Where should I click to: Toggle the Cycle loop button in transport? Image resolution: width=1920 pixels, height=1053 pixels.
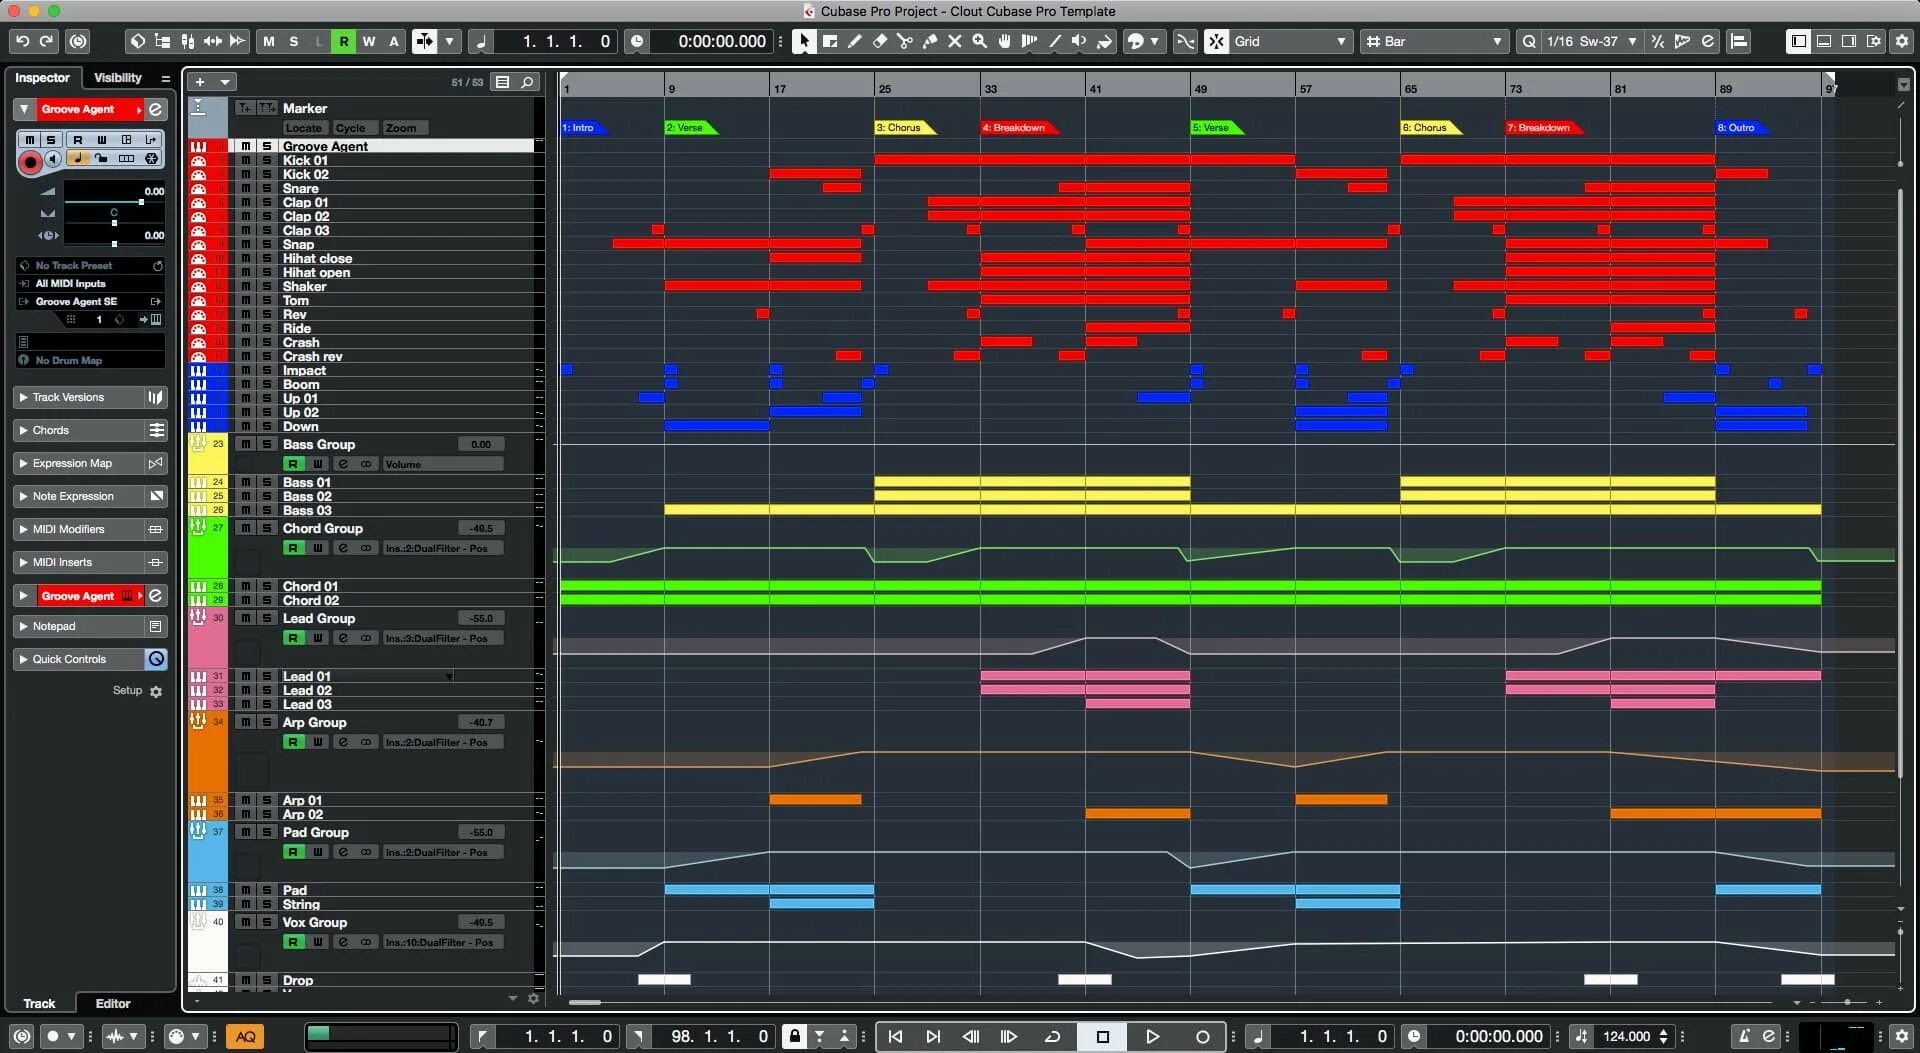1052,1036
